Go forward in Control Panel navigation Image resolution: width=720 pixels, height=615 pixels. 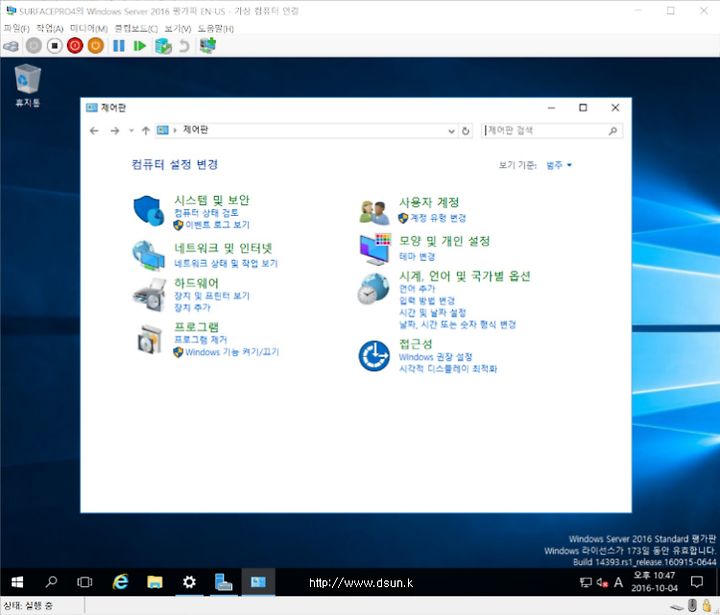[x=115, y=131]
